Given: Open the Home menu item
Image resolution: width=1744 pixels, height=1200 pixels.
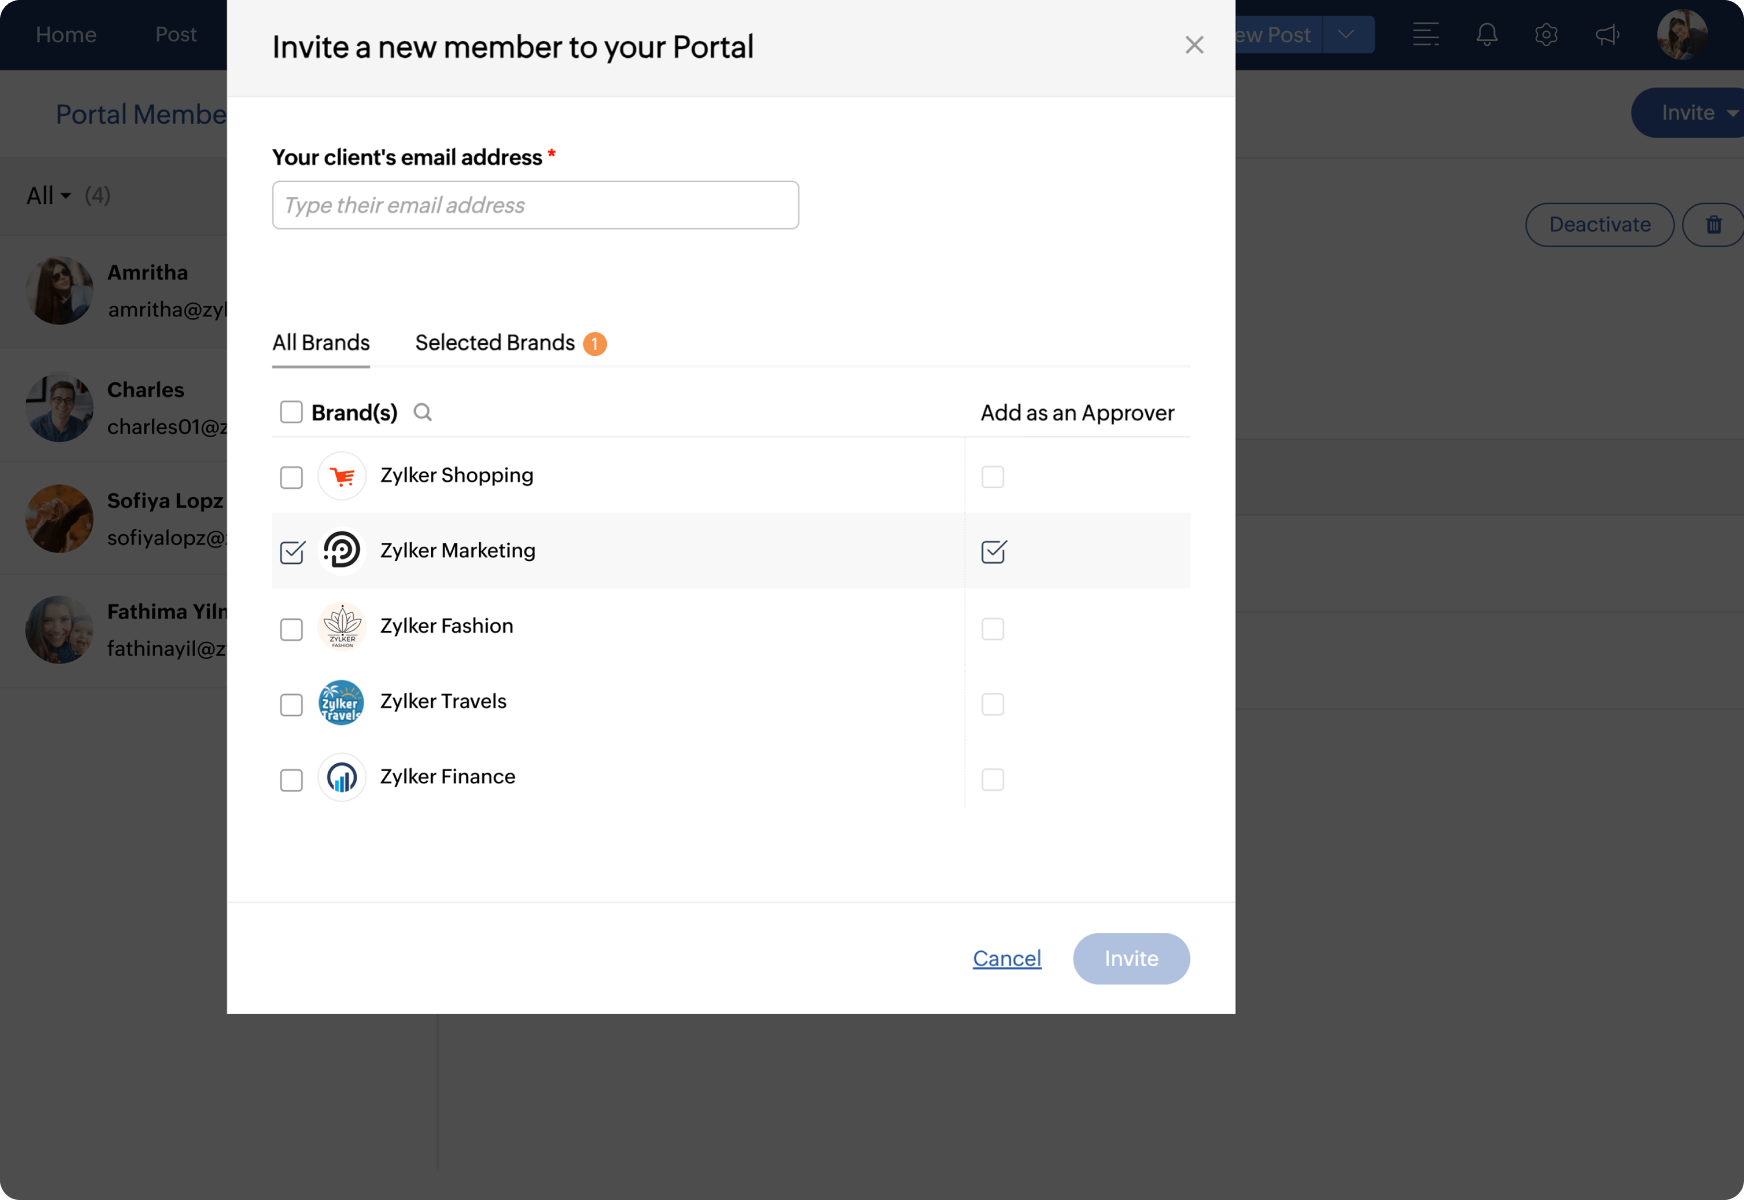Looking at the screenshot, I should click(x=66, y=35).
